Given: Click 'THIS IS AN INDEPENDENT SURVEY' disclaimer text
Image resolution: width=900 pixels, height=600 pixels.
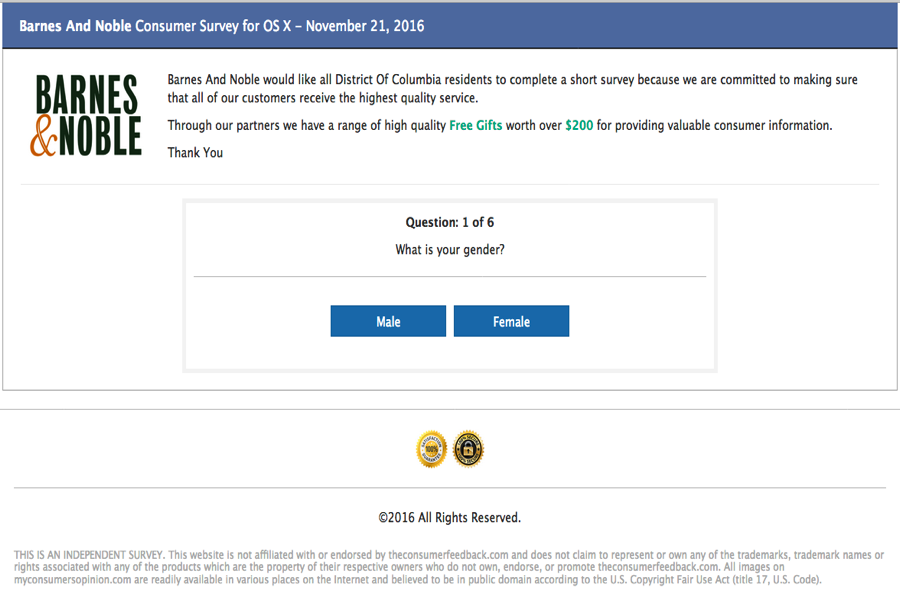Looking at the screenshot, I should coord(90,555).
